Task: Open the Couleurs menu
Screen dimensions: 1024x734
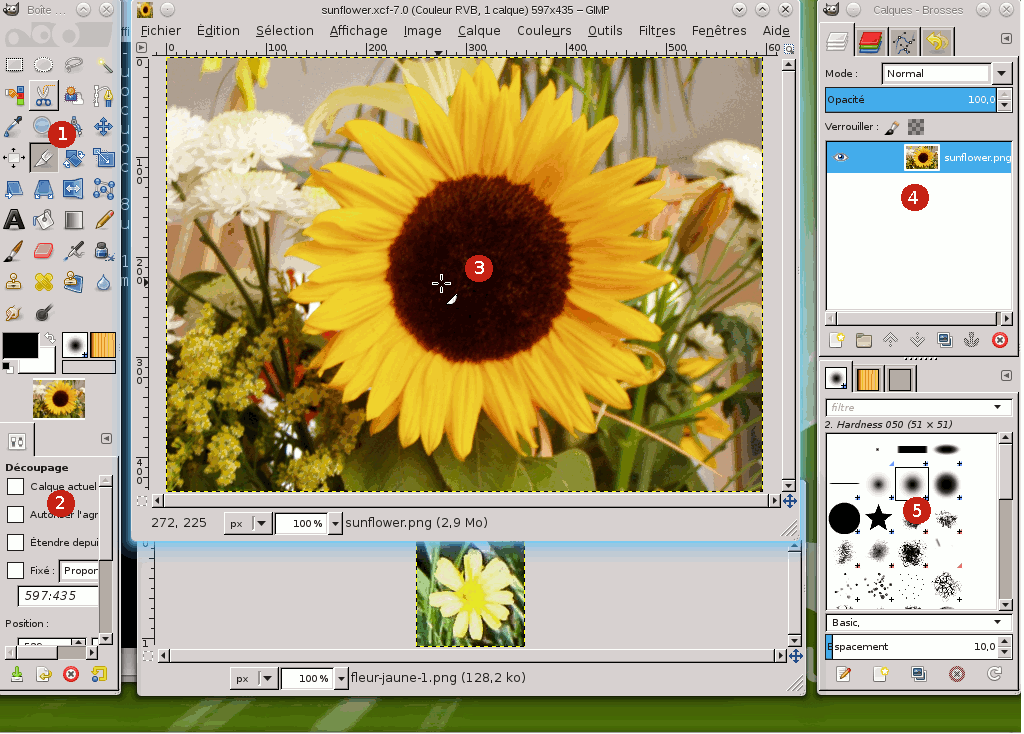Action: [544, 30]
